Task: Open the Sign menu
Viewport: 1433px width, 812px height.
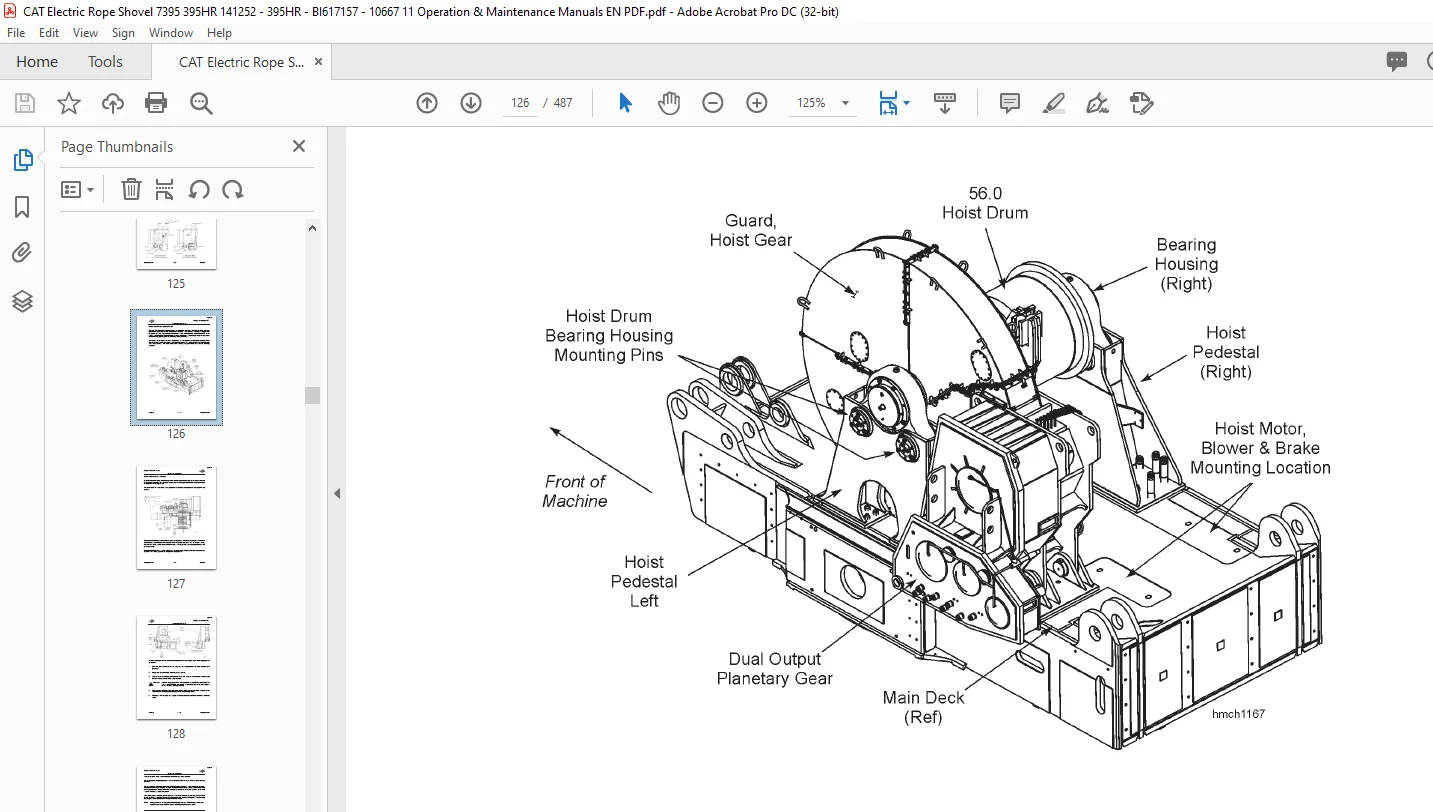Action: click(124, 33)
